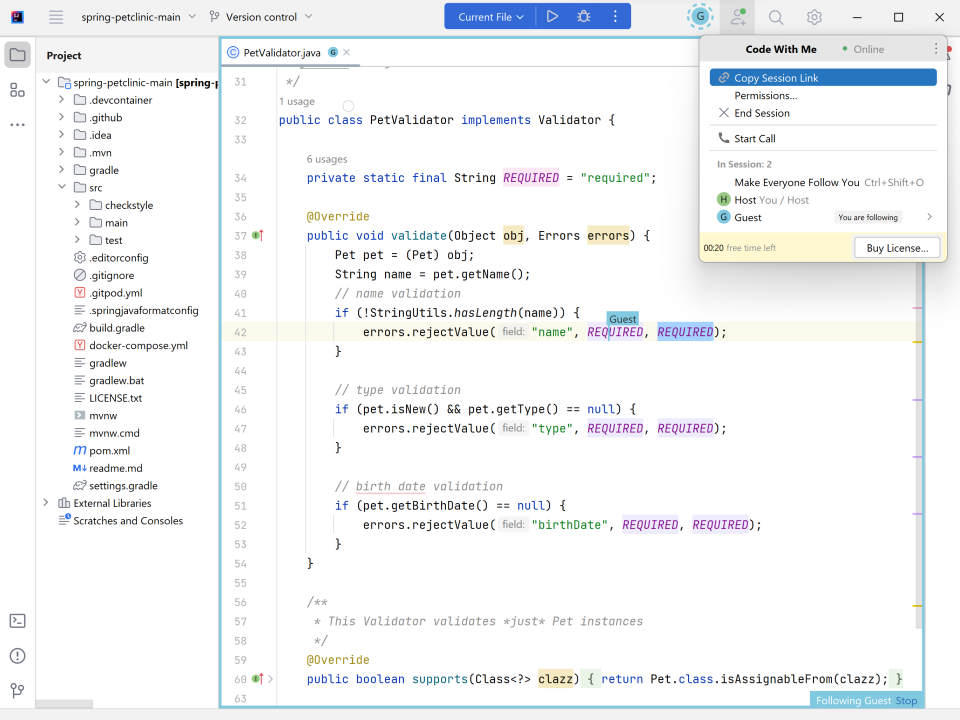The image size is (960, 720).
Task: Click the Guest caret label in editor
Action: click(x=623, y=318)
